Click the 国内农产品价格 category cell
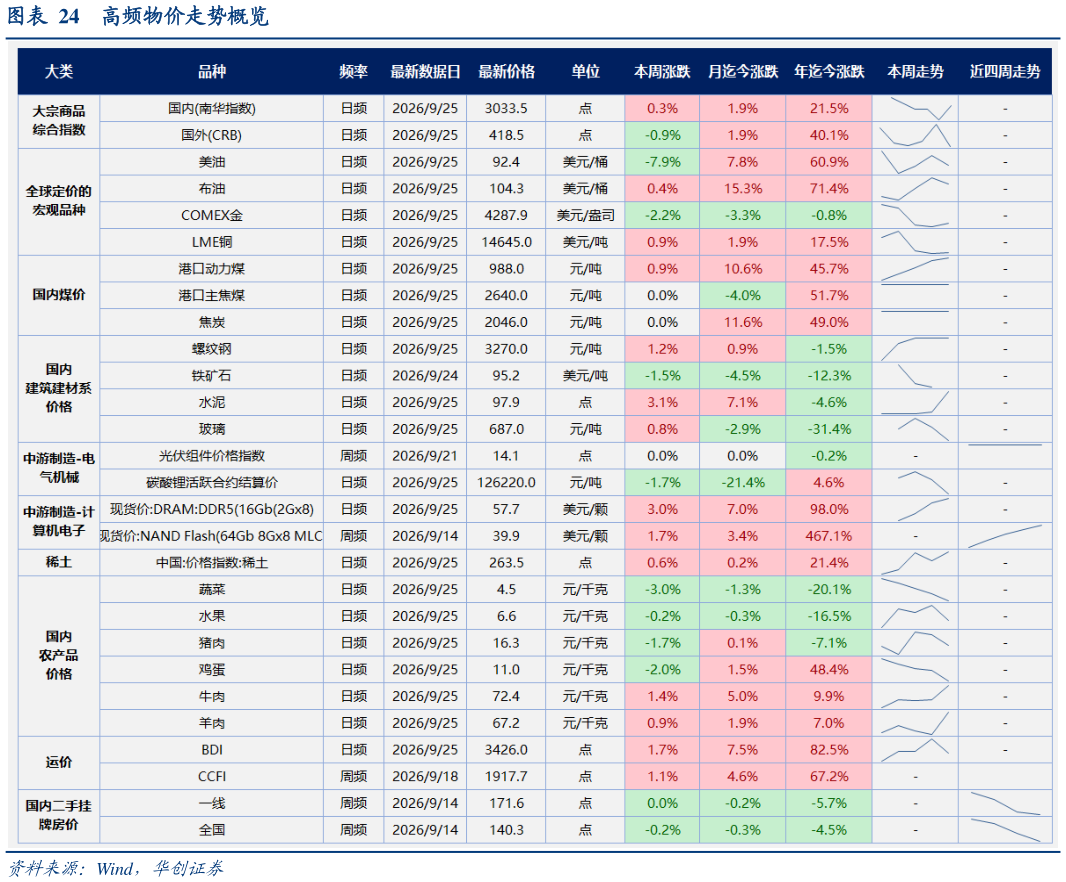 click(x=59, y=655)
